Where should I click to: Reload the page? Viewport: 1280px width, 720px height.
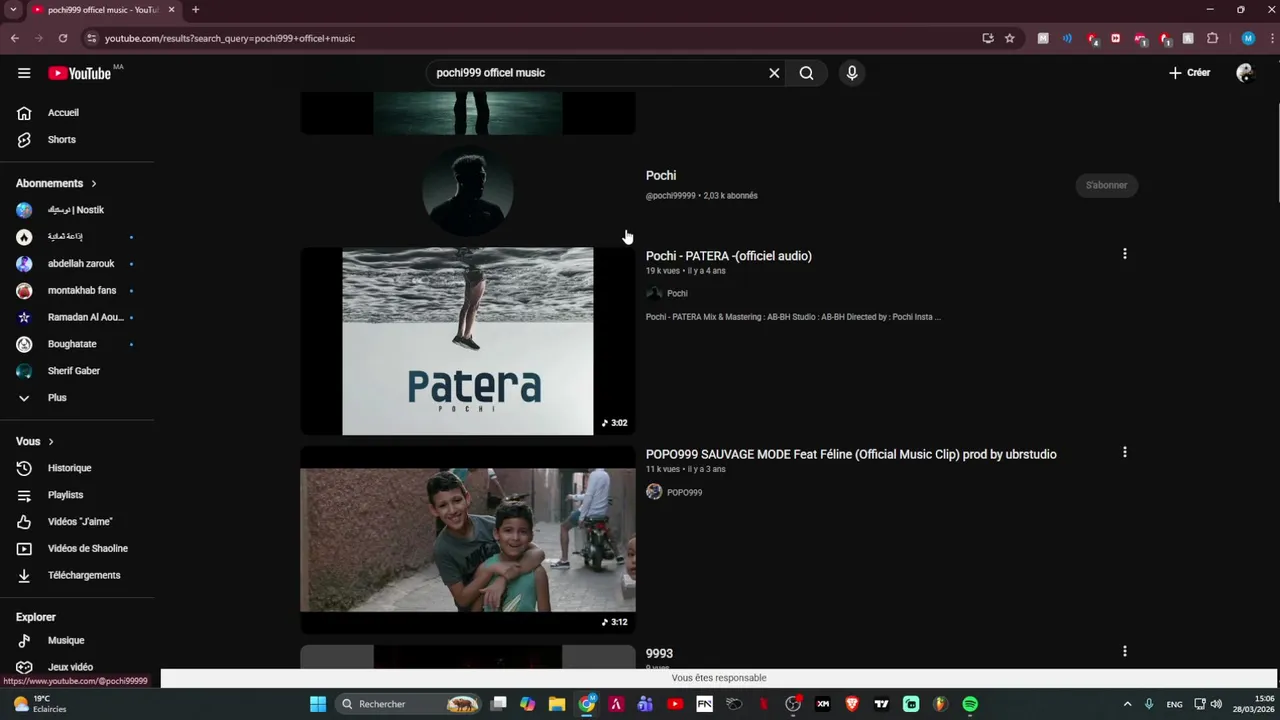[x=63, y=38]
